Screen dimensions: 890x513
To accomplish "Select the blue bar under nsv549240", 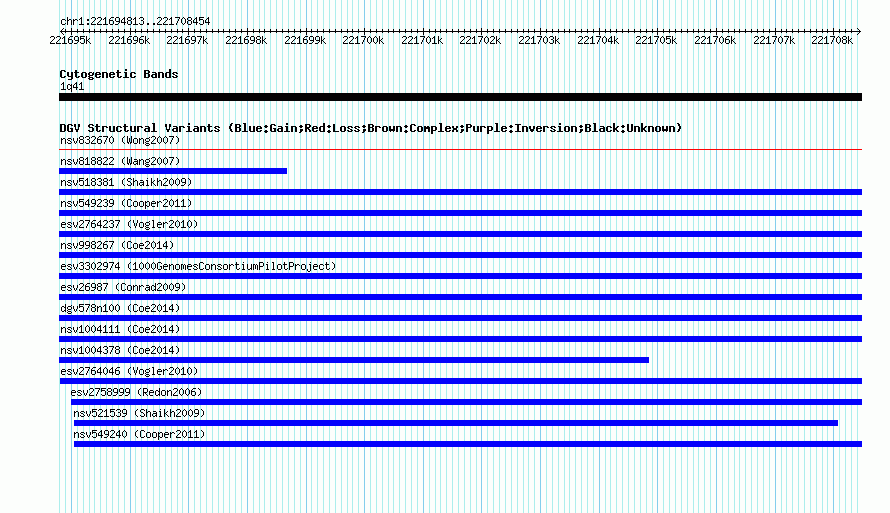I will point(468,444).
